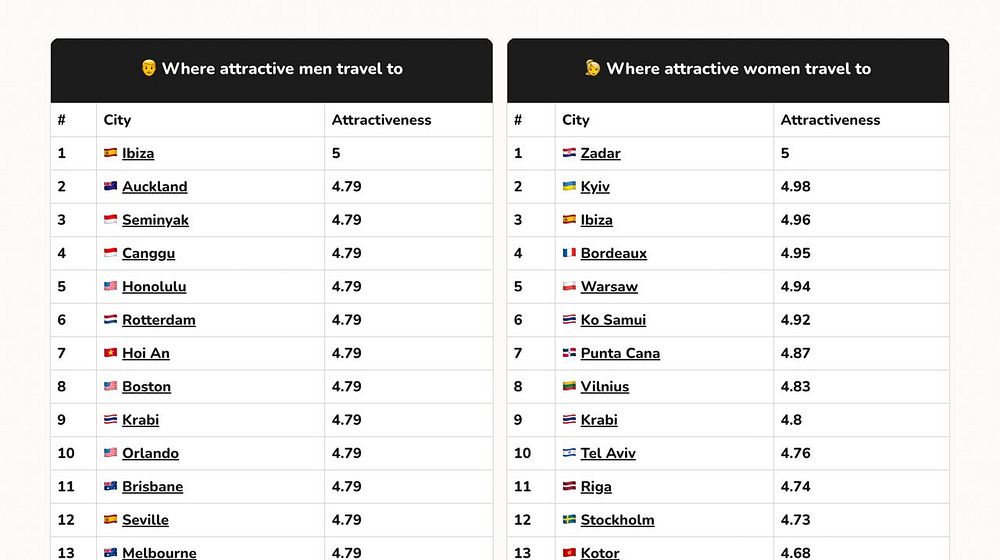Go to the Boston city page
This screenshot has height=560, width=1000.
(146, 387)
